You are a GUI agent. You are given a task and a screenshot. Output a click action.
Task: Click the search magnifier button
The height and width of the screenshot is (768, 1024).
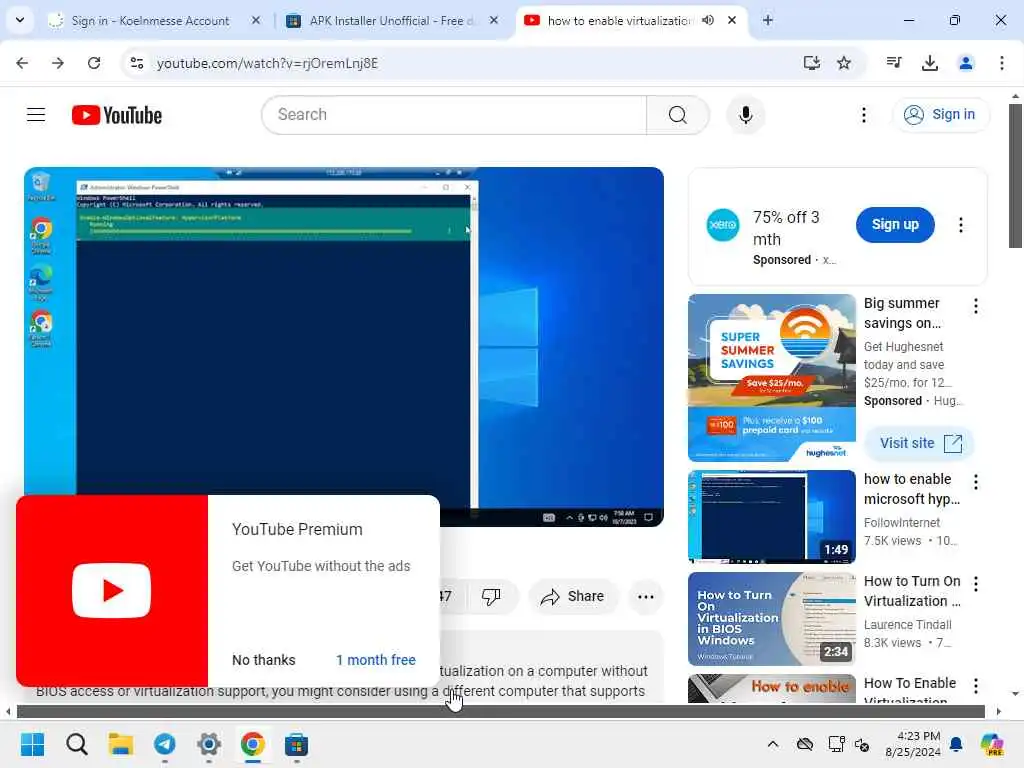coord(678,115)
